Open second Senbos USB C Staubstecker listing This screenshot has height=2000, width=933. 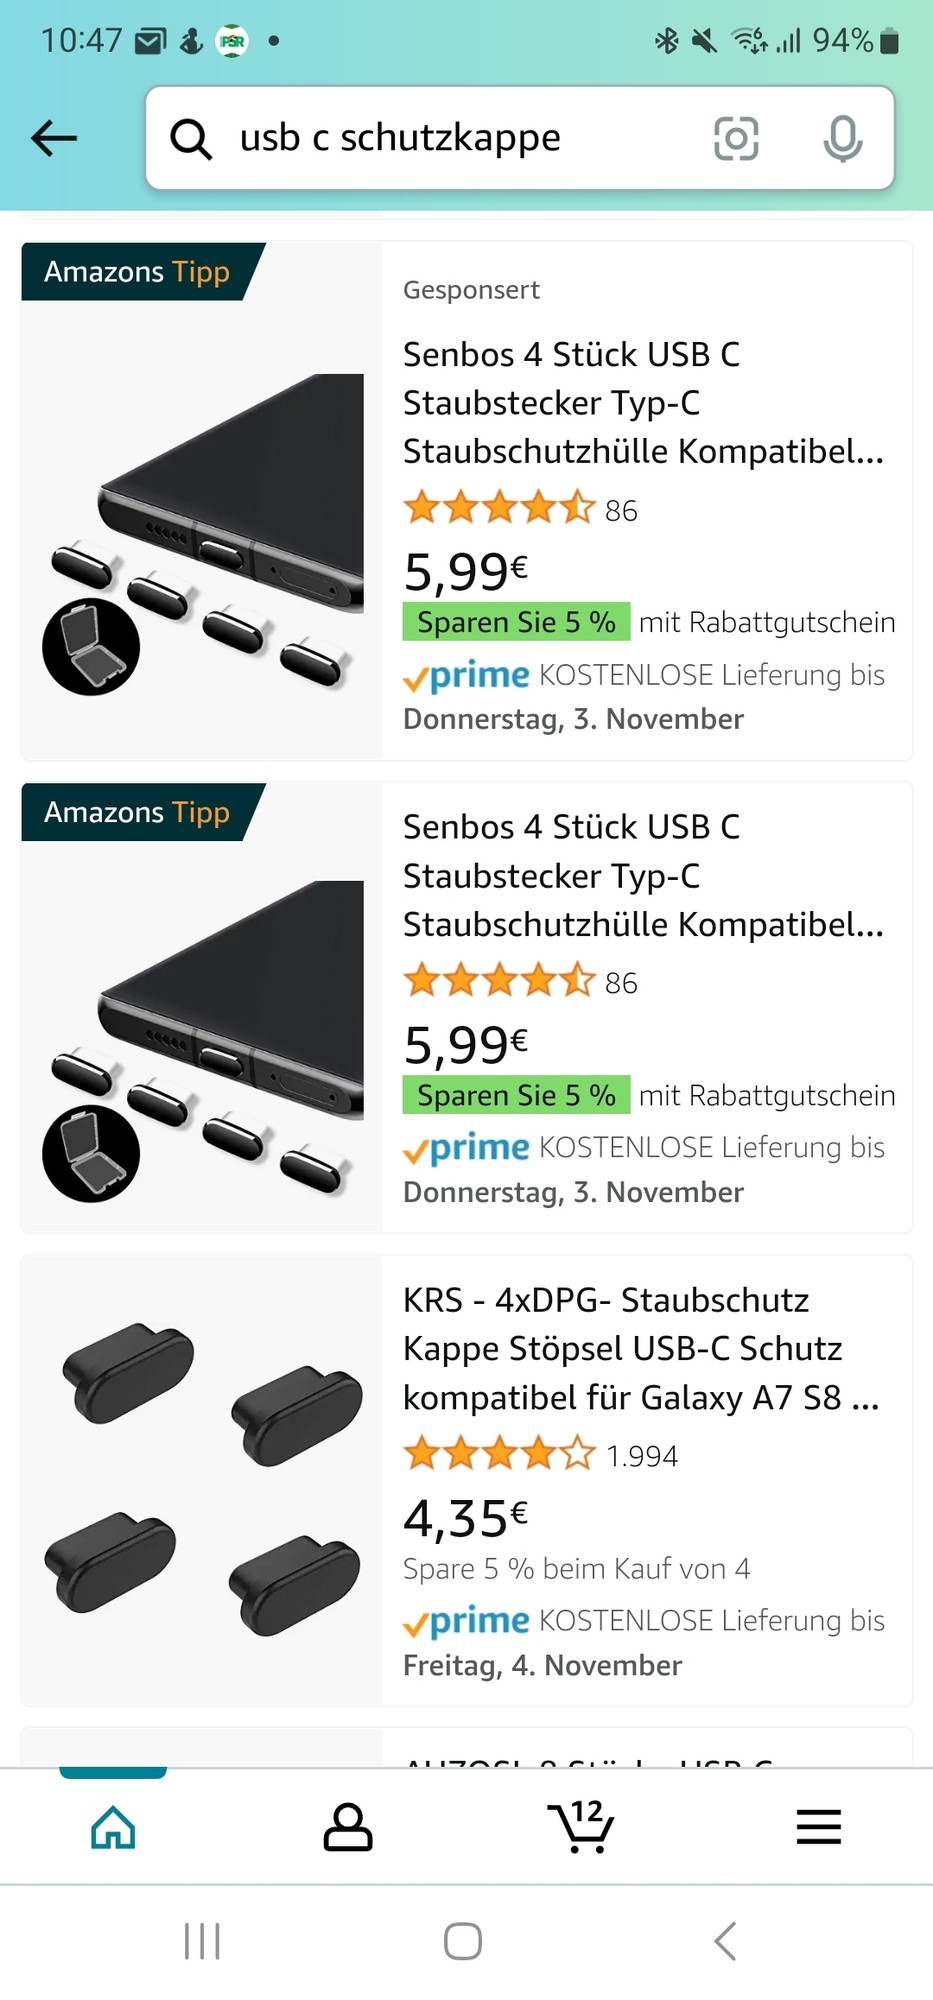[x=643, y=876]
